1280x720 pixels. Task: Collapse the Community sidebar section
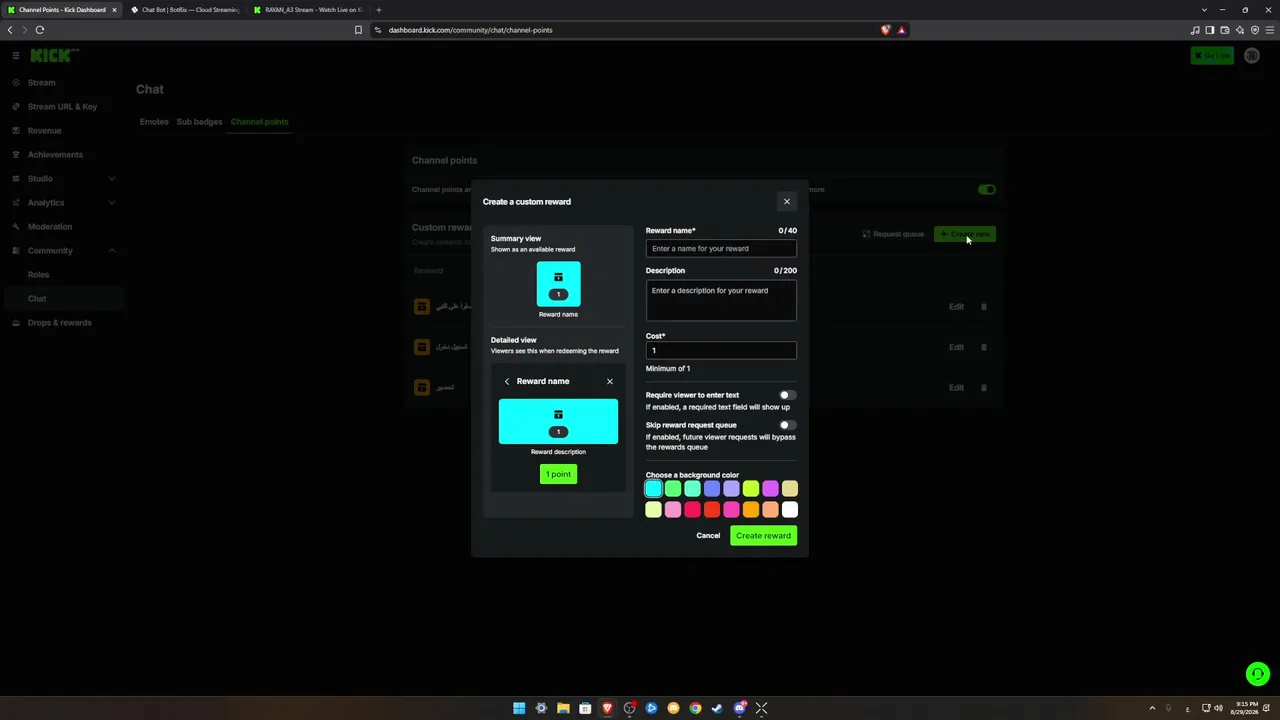point(62,251)
